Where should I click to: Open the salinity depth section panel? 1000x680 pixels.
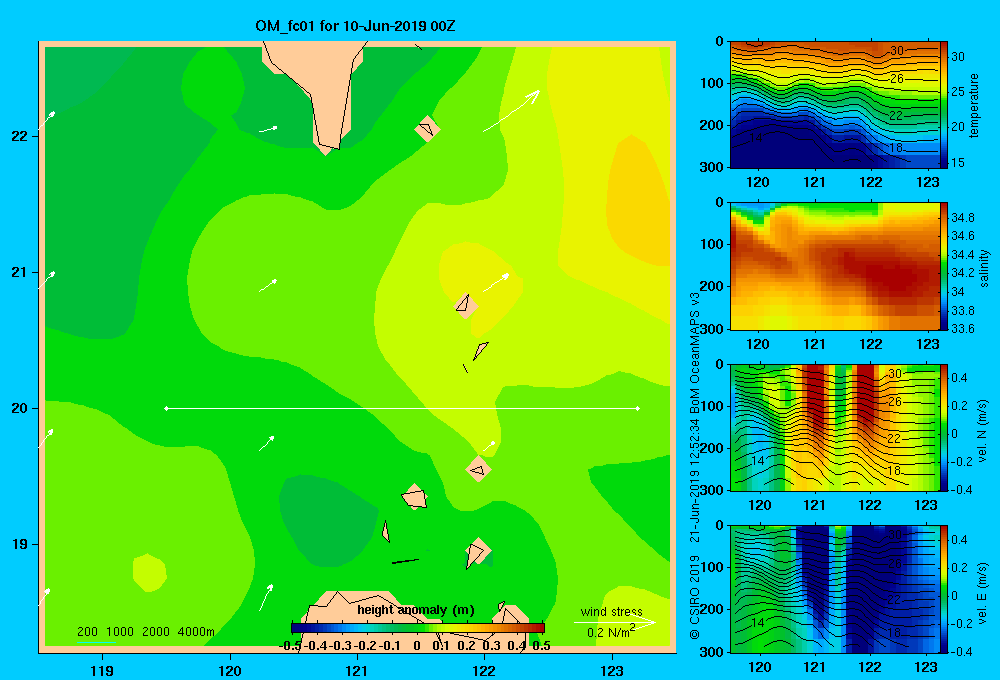(x=835, y=266)
